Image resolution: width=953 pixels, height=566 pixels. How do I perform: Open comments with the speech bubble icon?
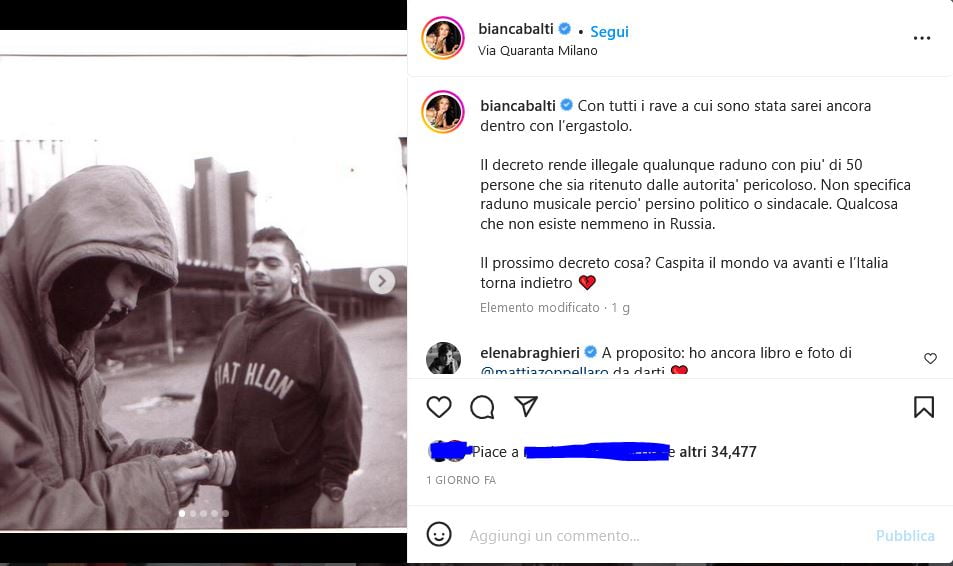coord(482,407)
